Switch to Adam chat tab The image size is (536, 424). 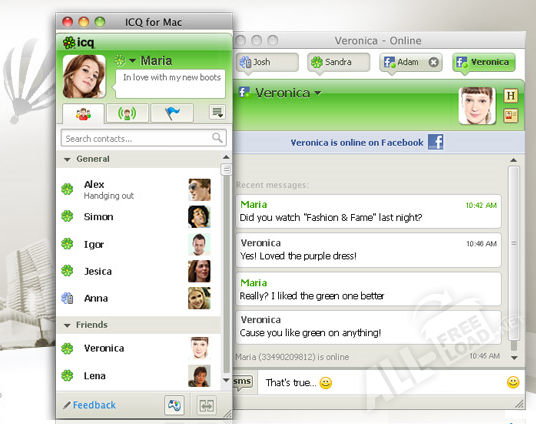pos(411,62)
